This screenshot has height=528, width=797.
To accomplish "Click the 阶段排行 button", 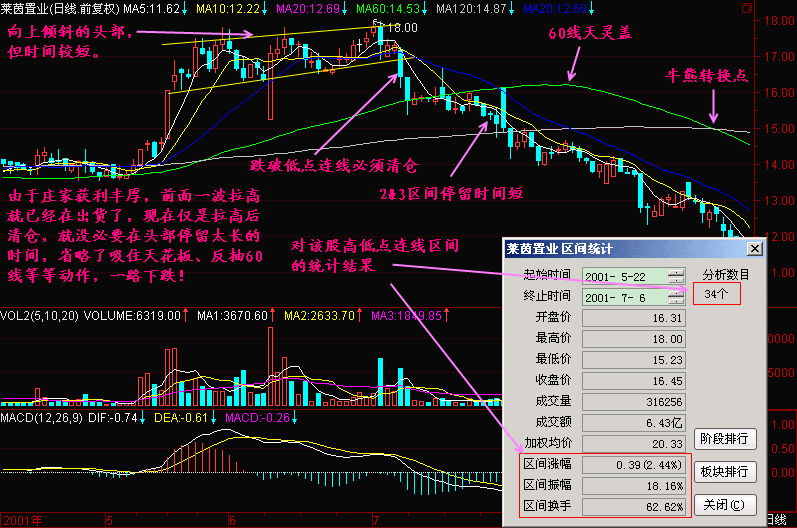I will click(726, 439).
